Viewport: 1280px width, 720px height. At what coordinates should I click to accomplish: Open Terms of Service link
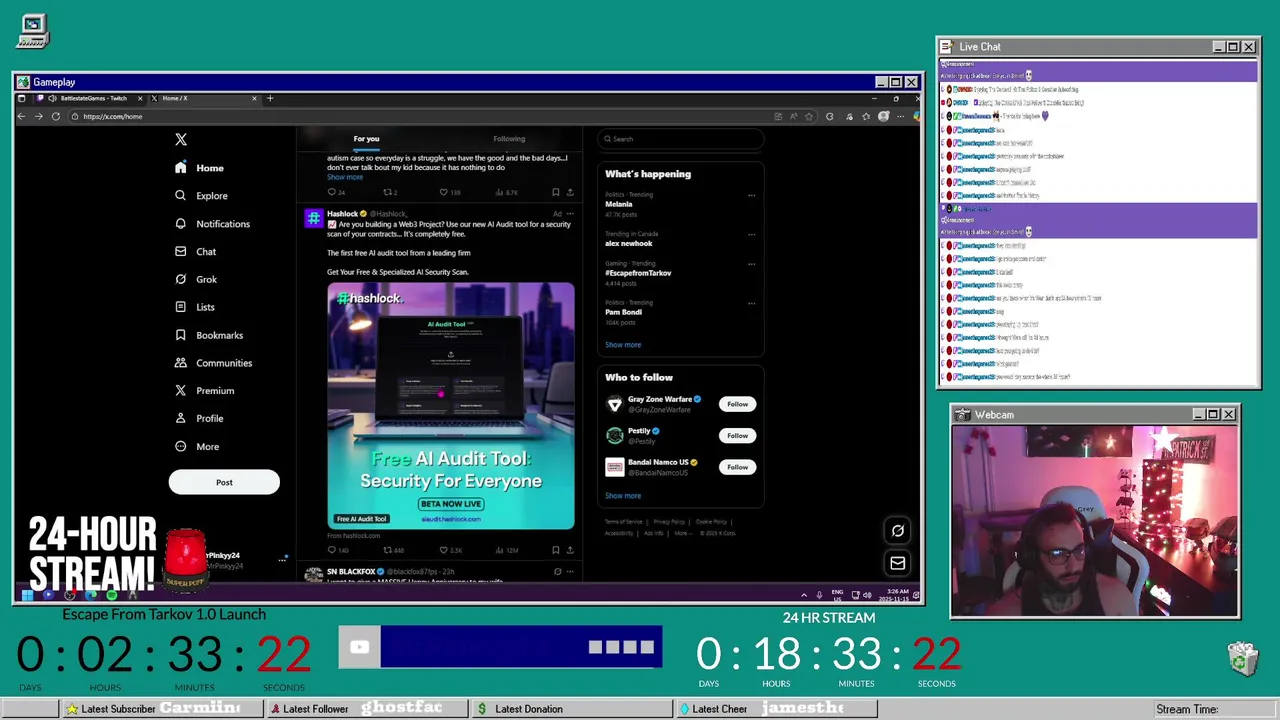click(624, 522)
